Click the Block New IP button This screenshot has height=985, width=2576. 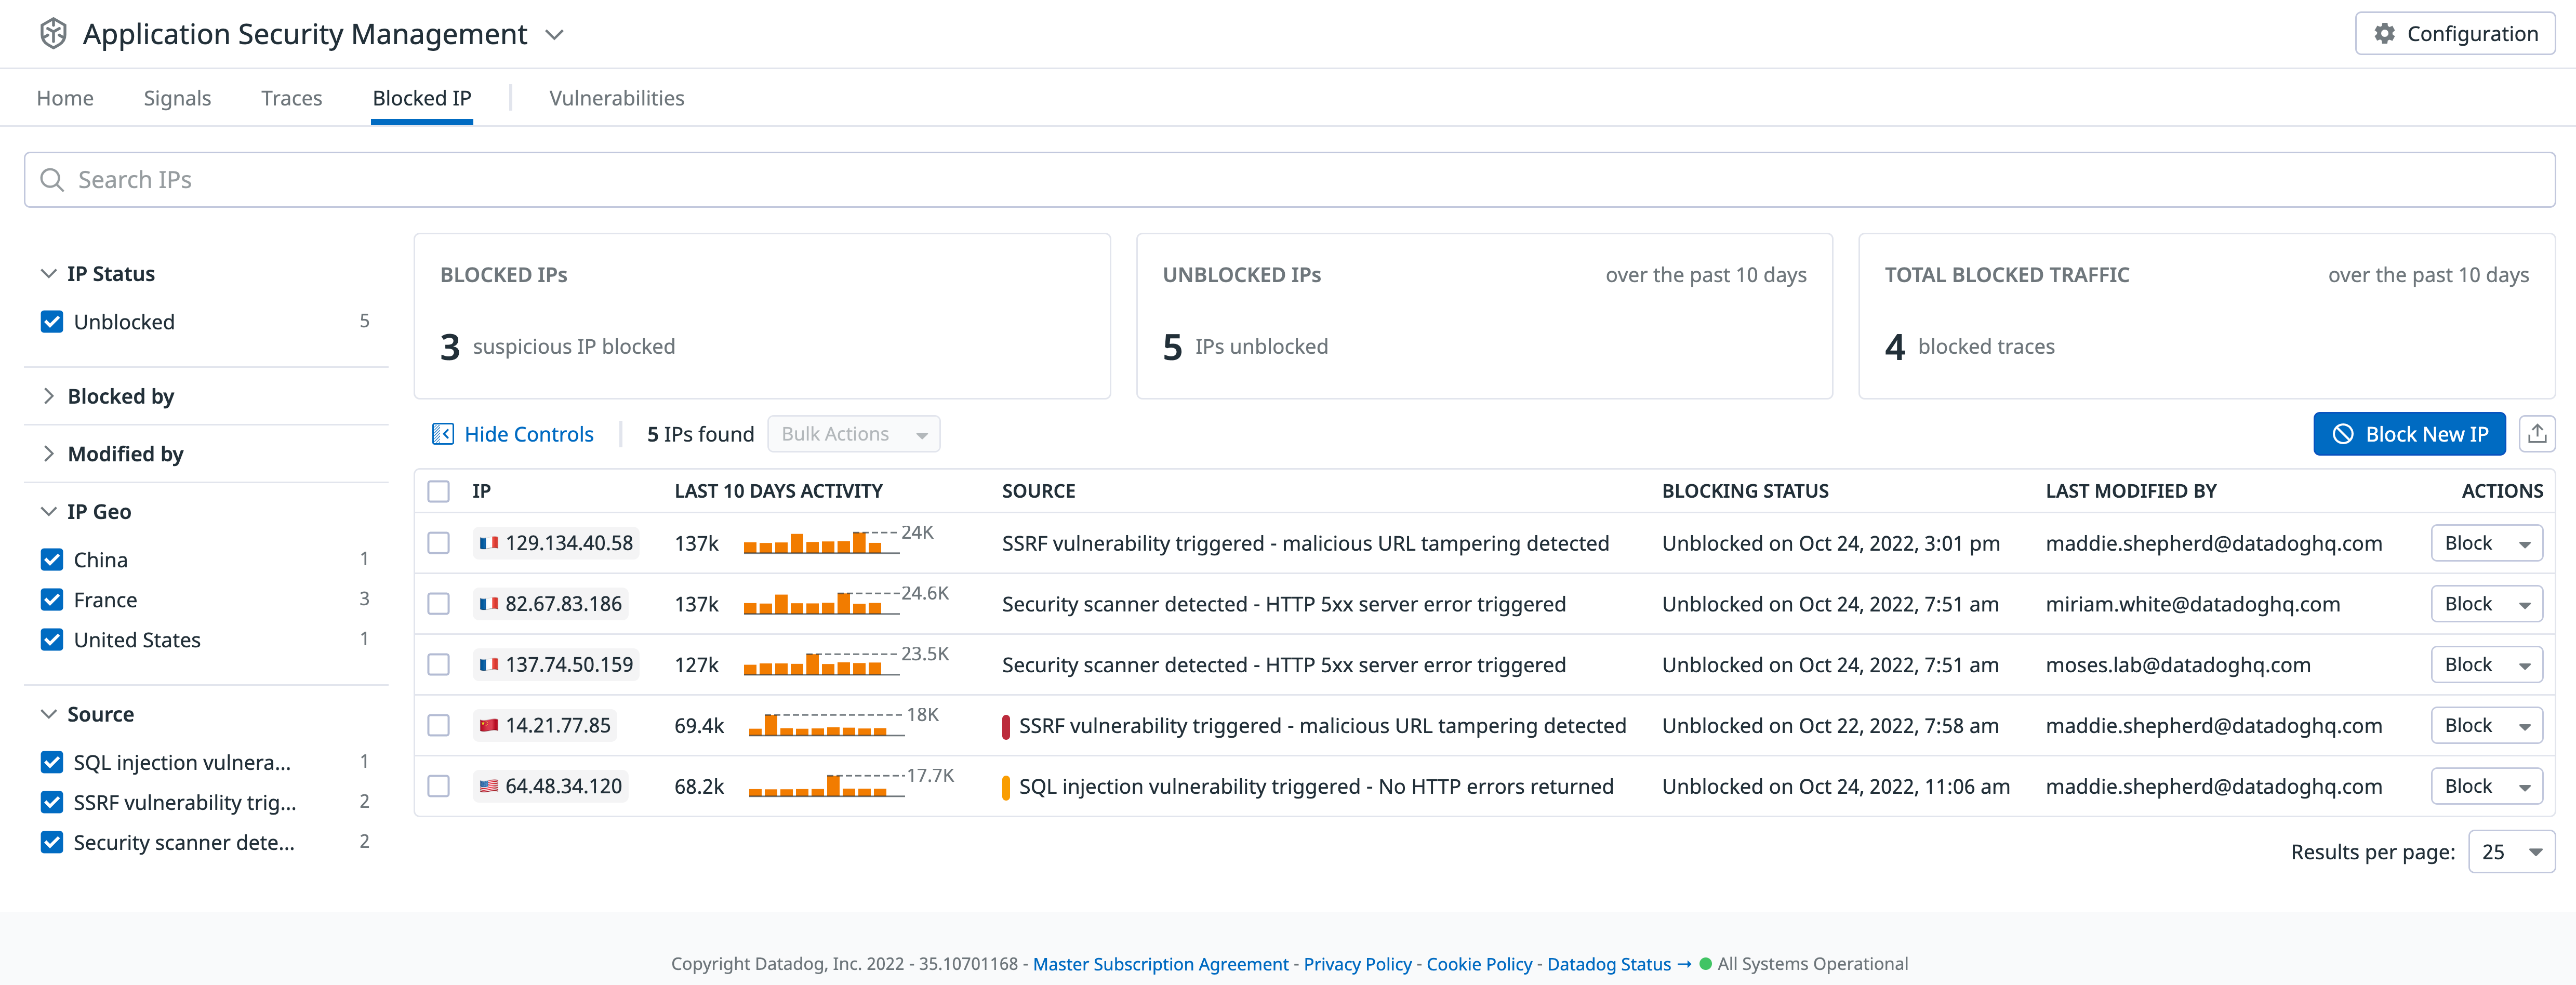[2409, 433]
